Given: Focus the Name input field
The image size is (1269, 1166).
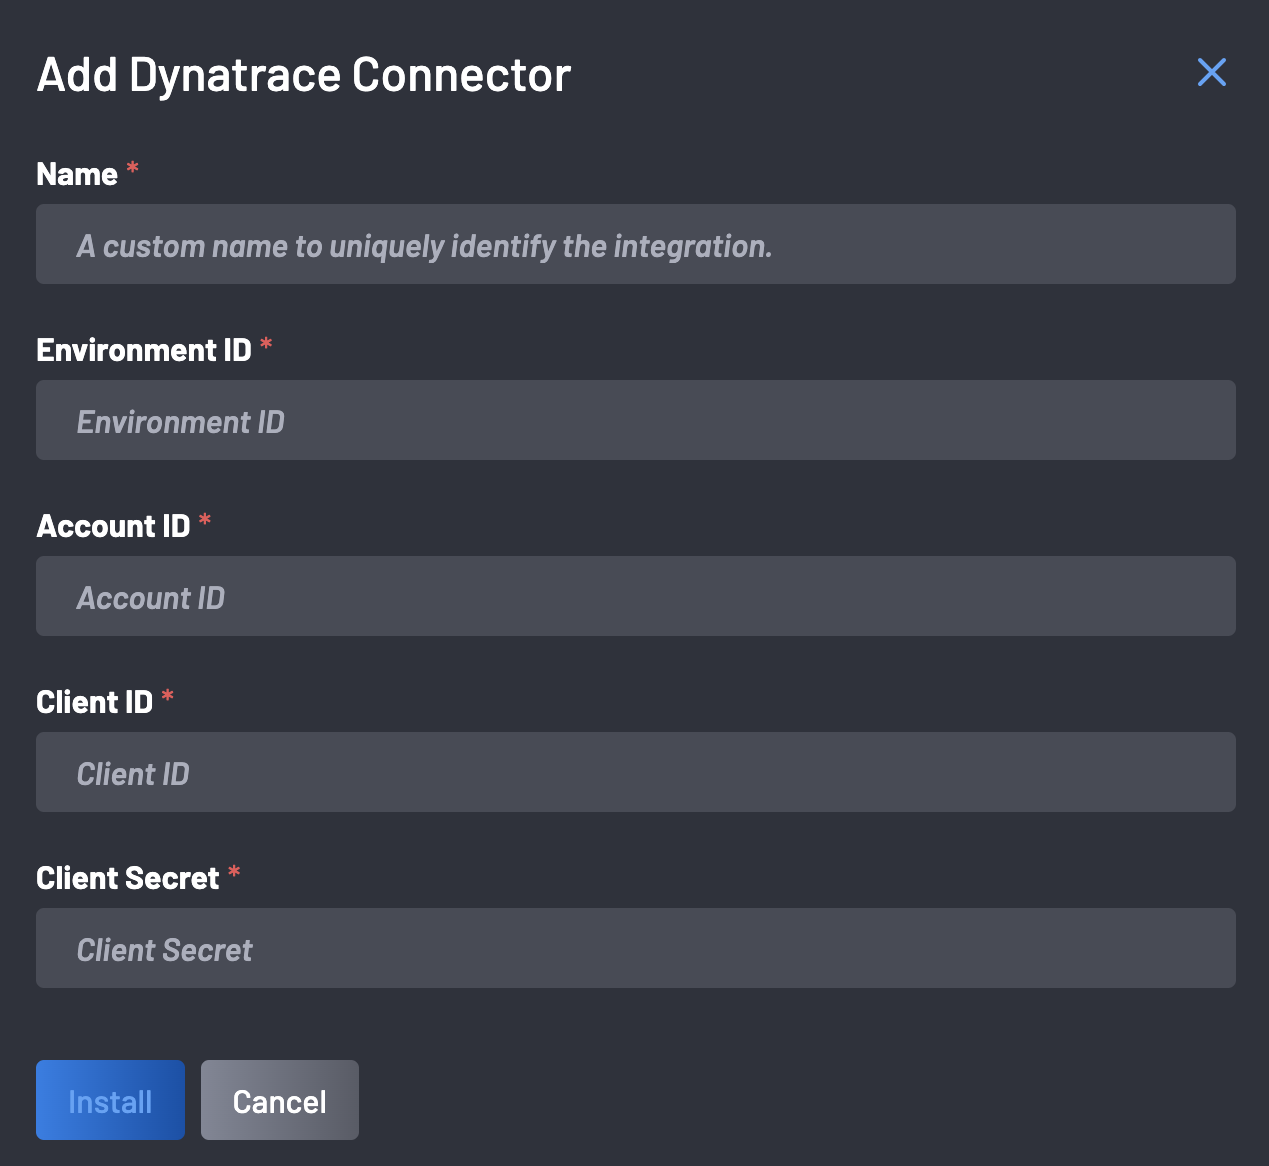Looking at the screenshot, I should coord(636,244).
